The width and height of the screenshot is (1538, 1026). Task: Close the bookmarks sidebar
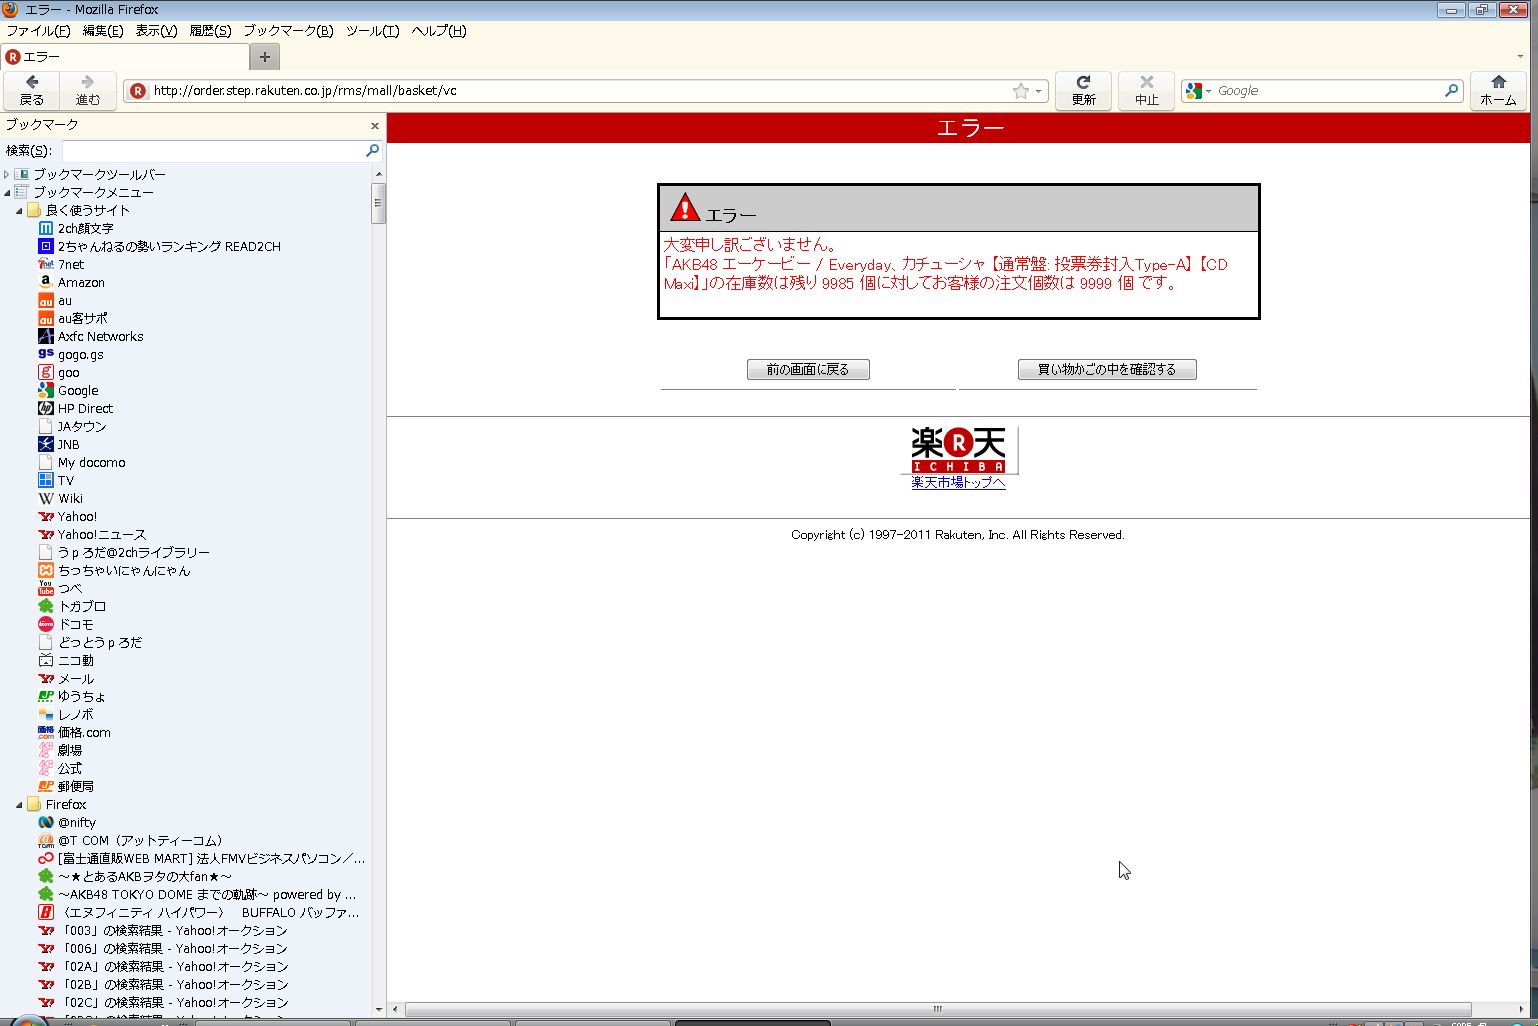coord(375,126)
